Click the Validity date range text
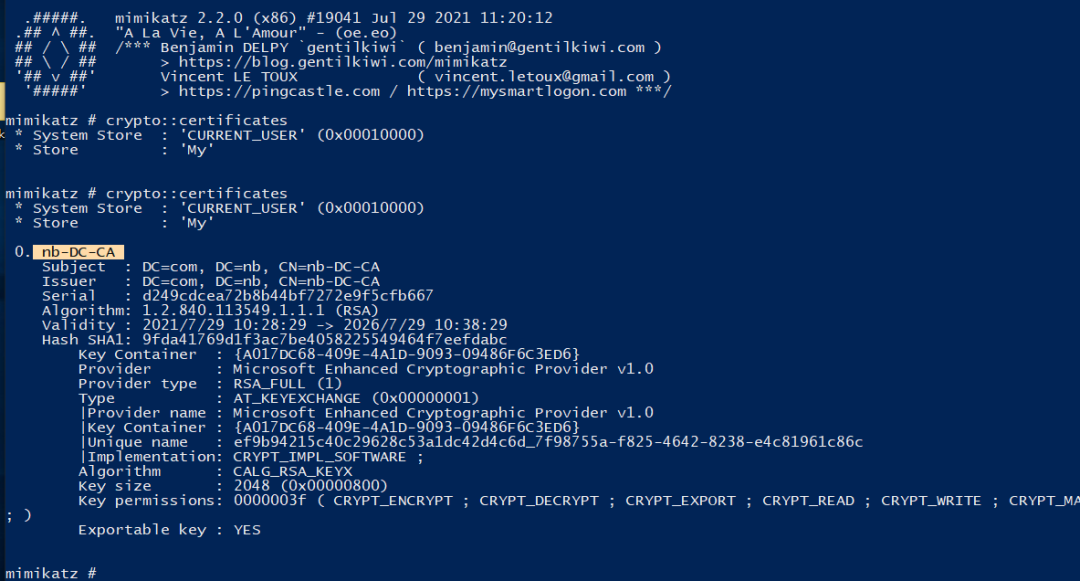1080x581 pixels. pos(324,325)
